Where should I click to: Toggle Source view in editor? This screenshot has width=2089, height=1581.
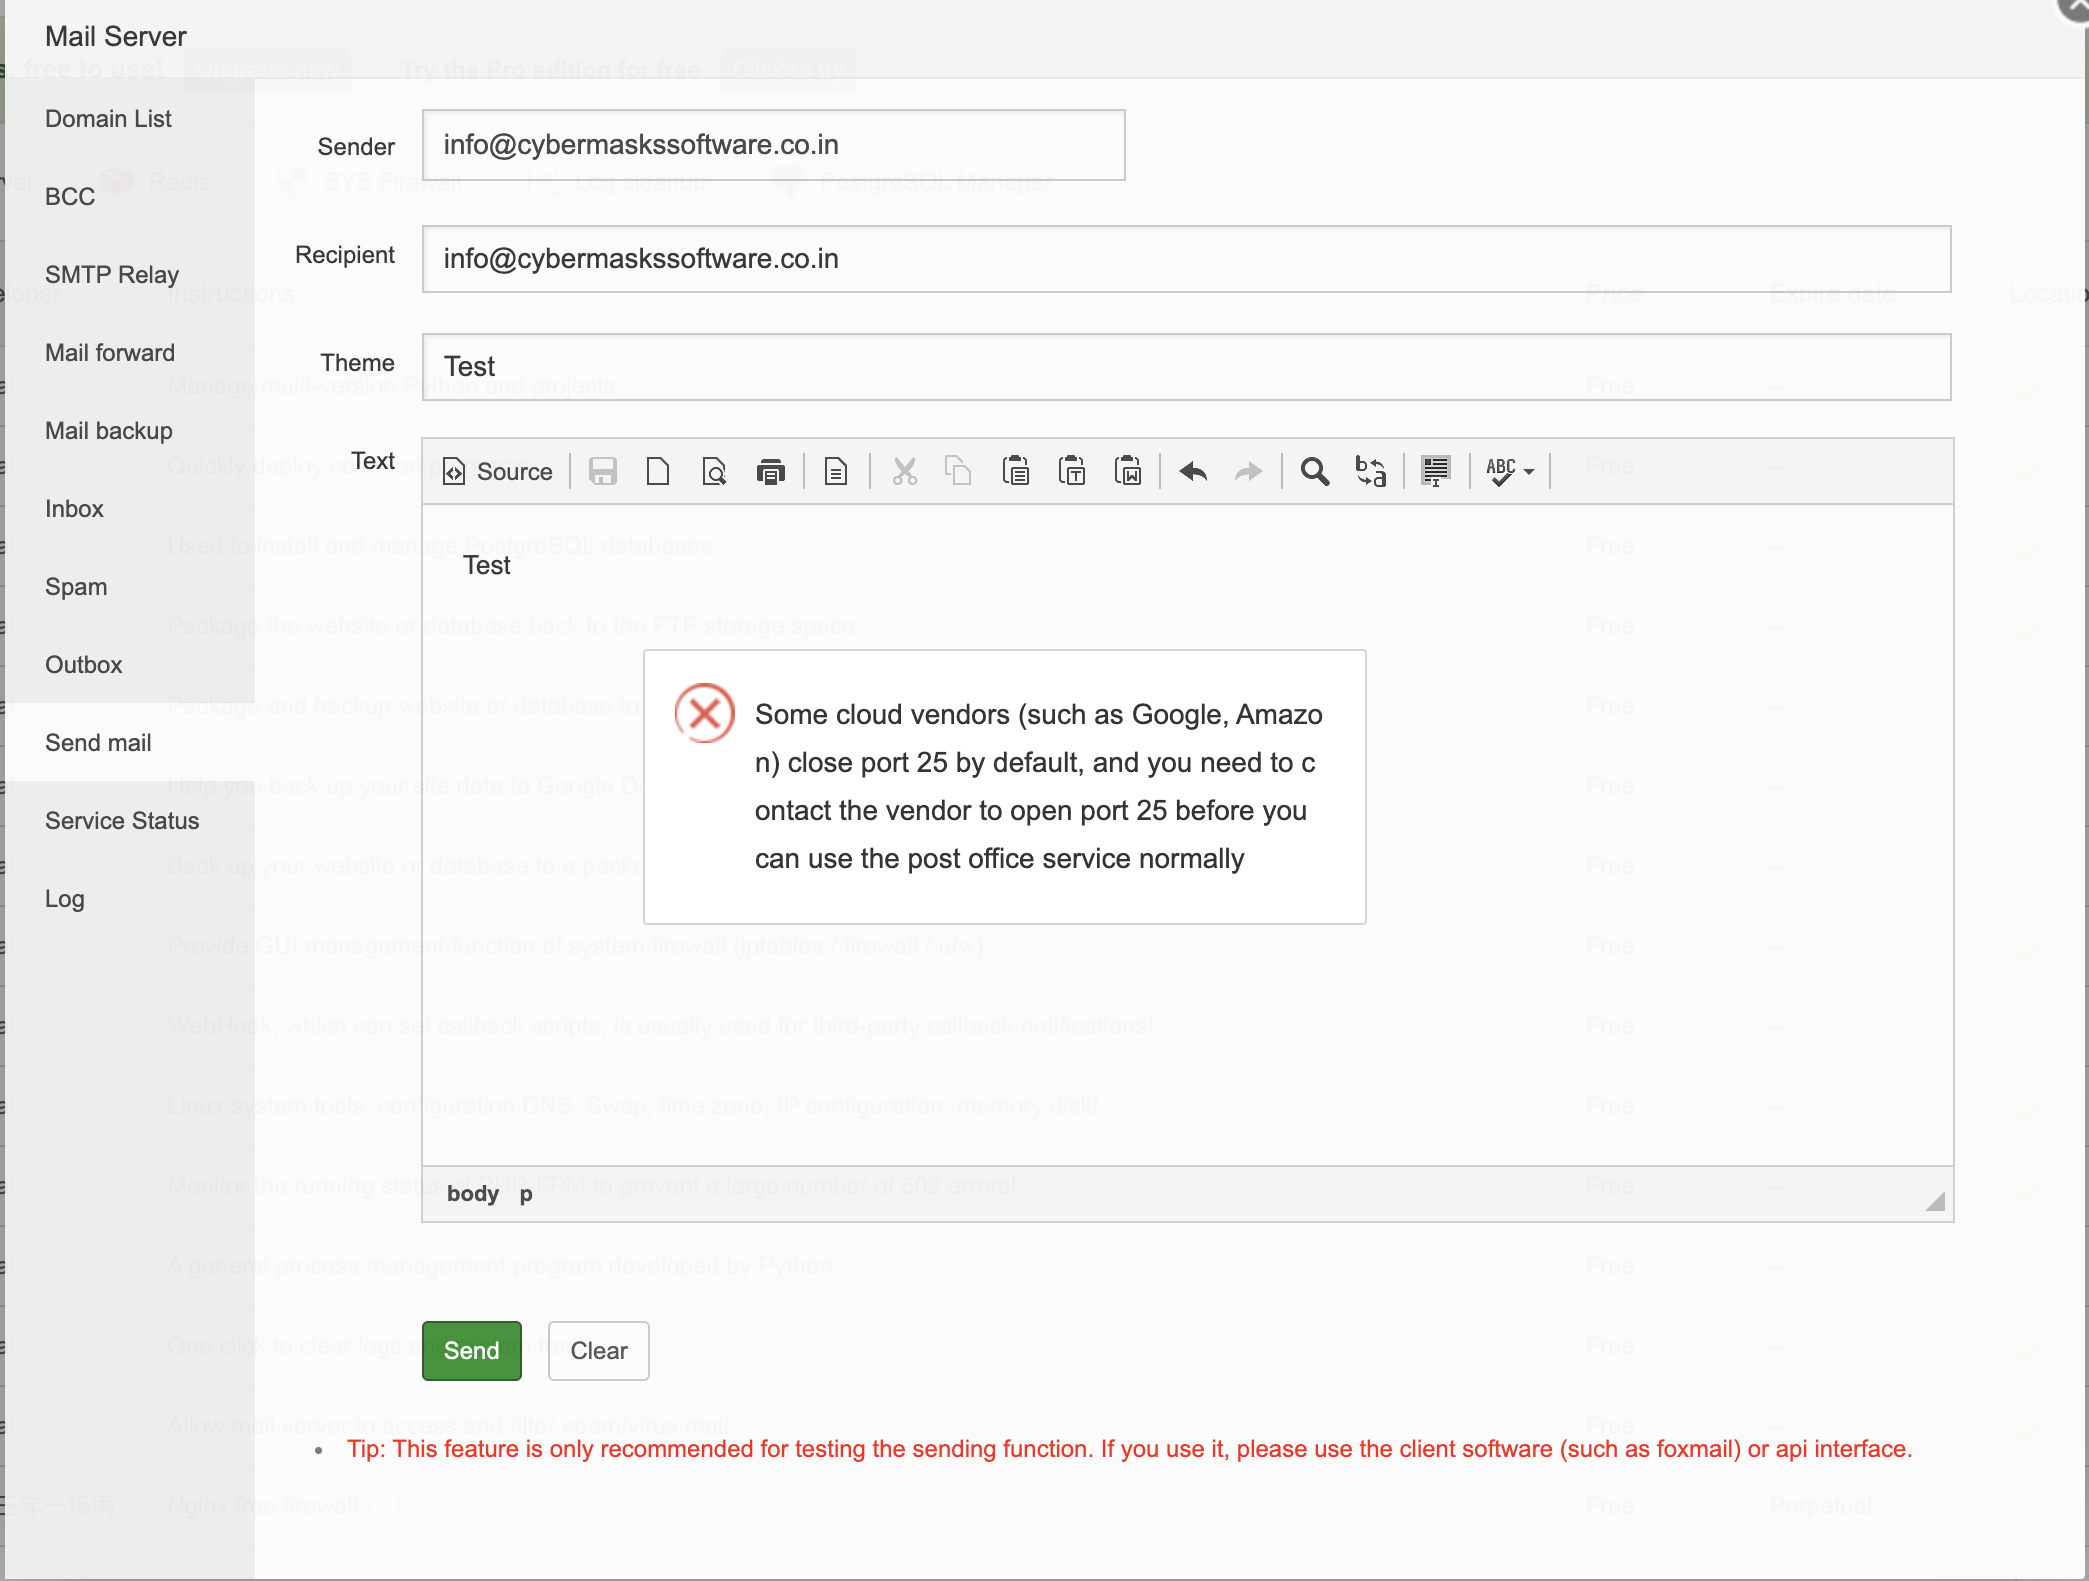point(498,471)
